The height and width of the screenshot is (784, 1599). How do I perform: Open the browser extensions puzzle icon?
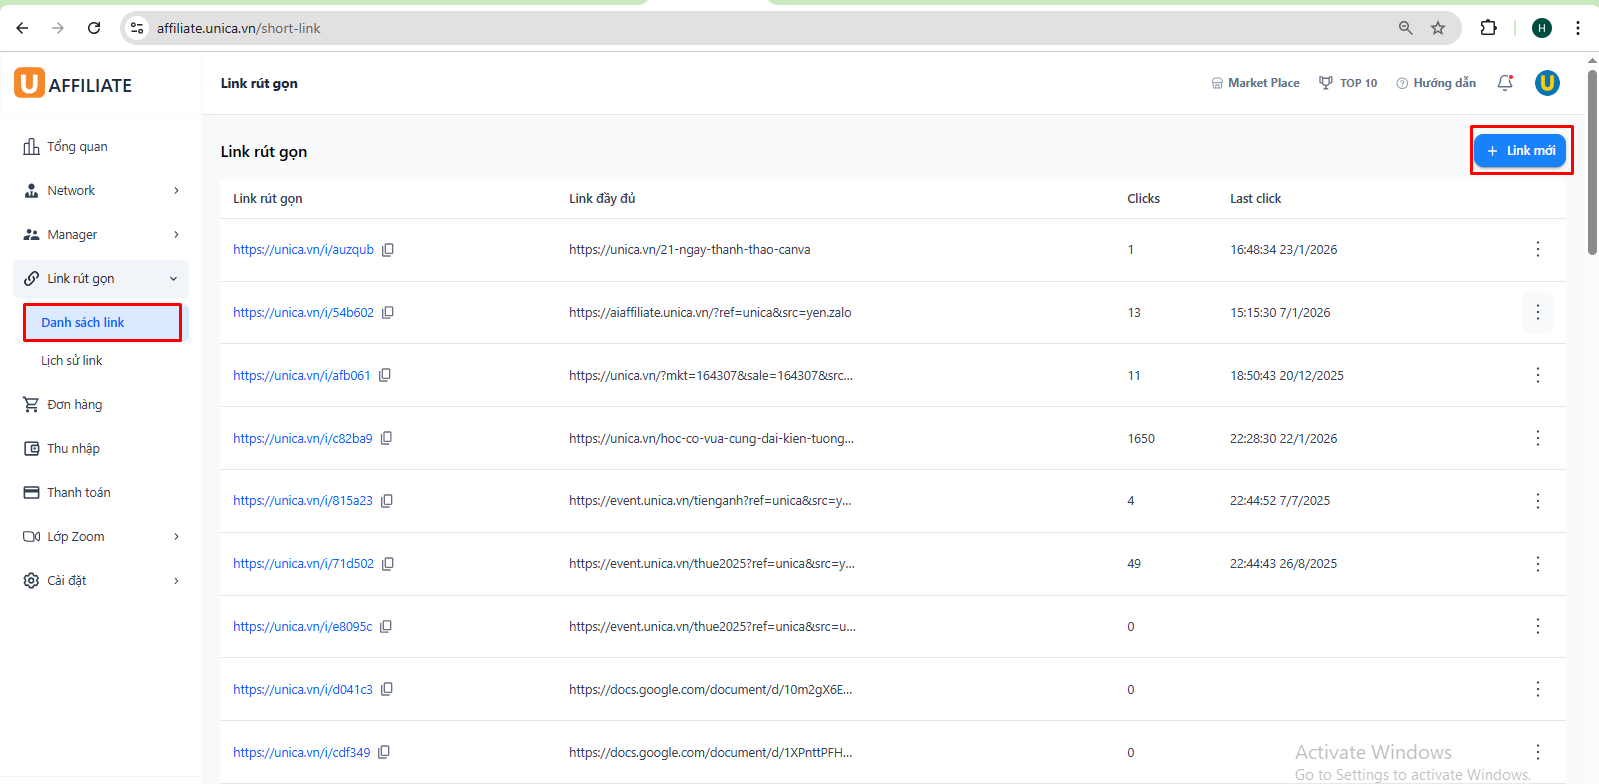[1488, 28]
